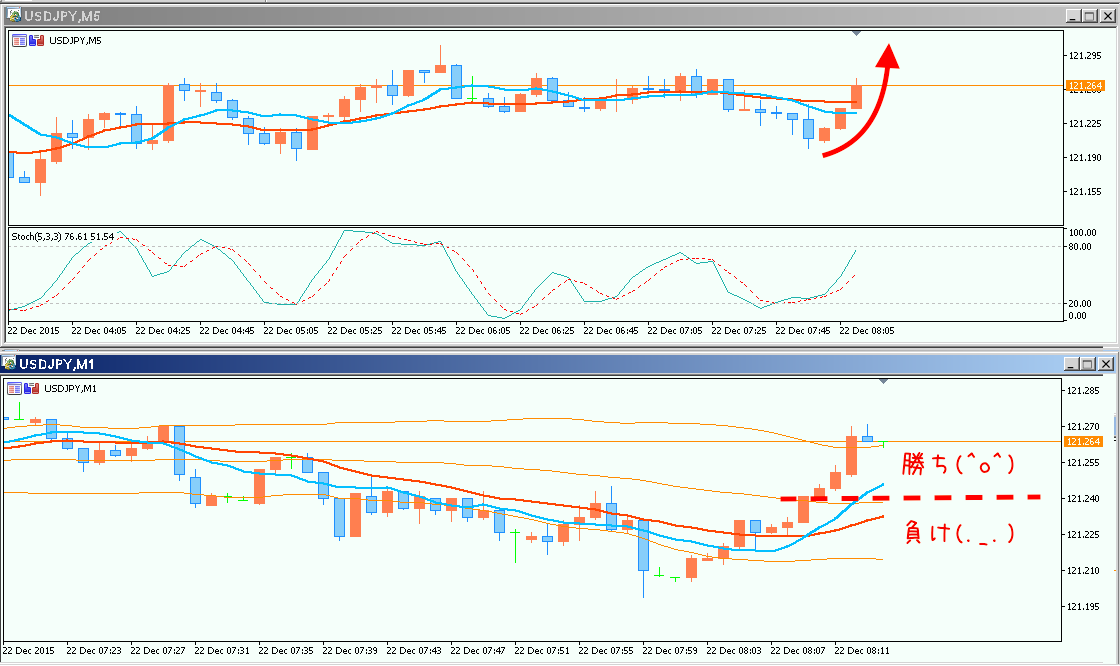This screenshot has width=1120, height=666.
Task: Select the red dashed horizontal line
Action: point(910,497)
